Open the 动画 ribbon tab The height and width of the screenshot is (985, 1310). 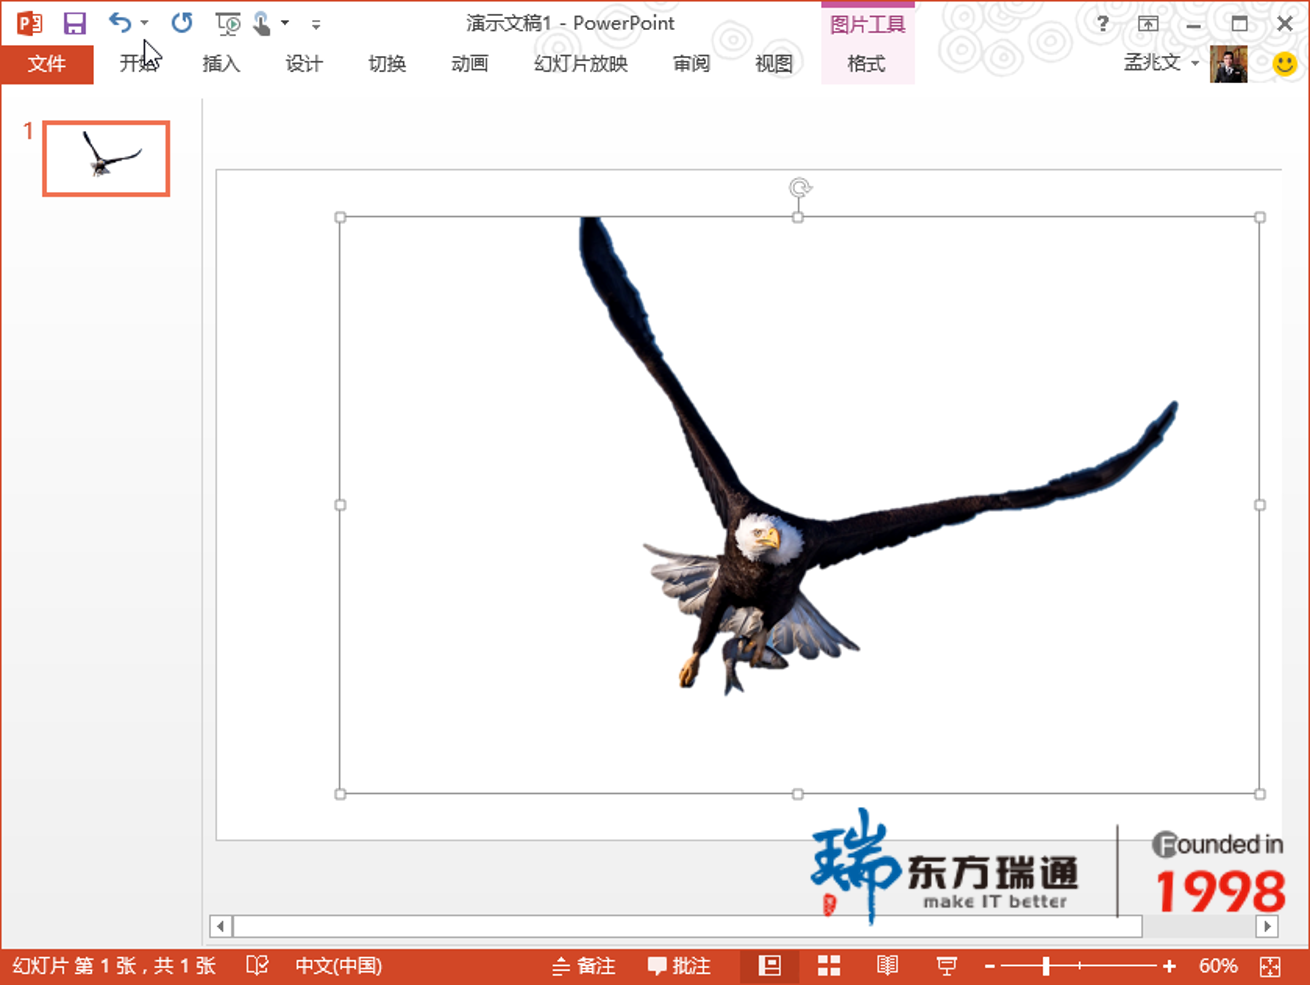tap(469, 64)
